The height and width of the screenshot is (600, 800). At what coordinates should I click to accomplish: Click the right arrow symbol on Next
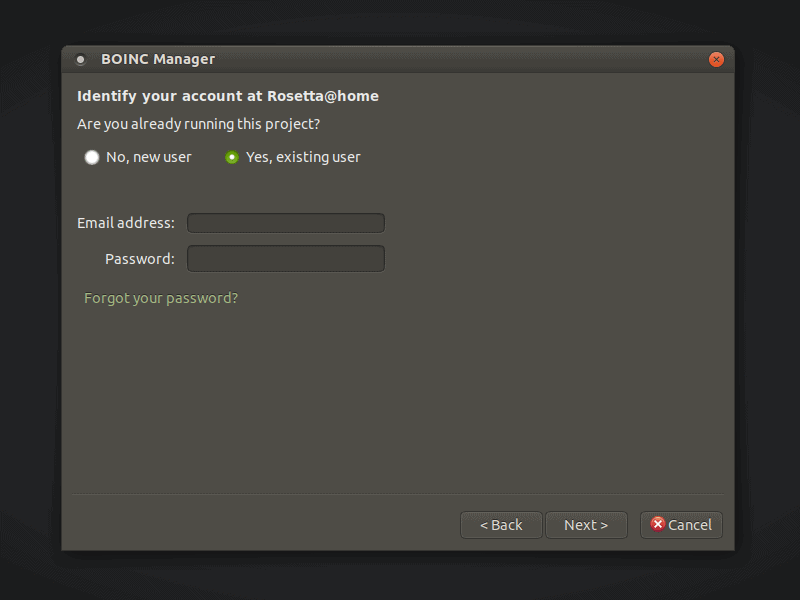(x=604, y=525)
